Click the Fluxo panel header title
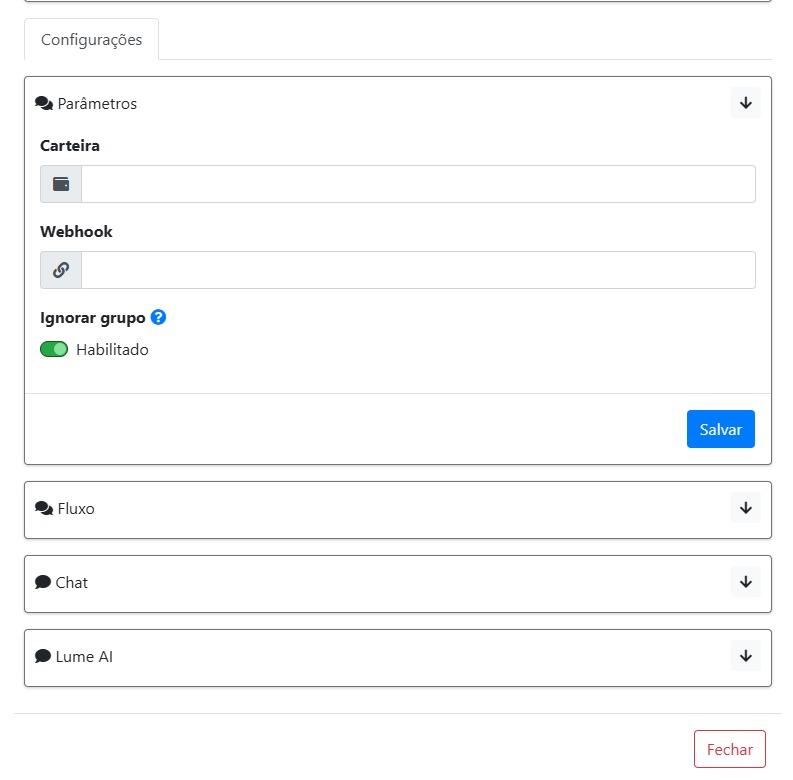The width and height of the screenshot is (793, 780). click(76, 508)
